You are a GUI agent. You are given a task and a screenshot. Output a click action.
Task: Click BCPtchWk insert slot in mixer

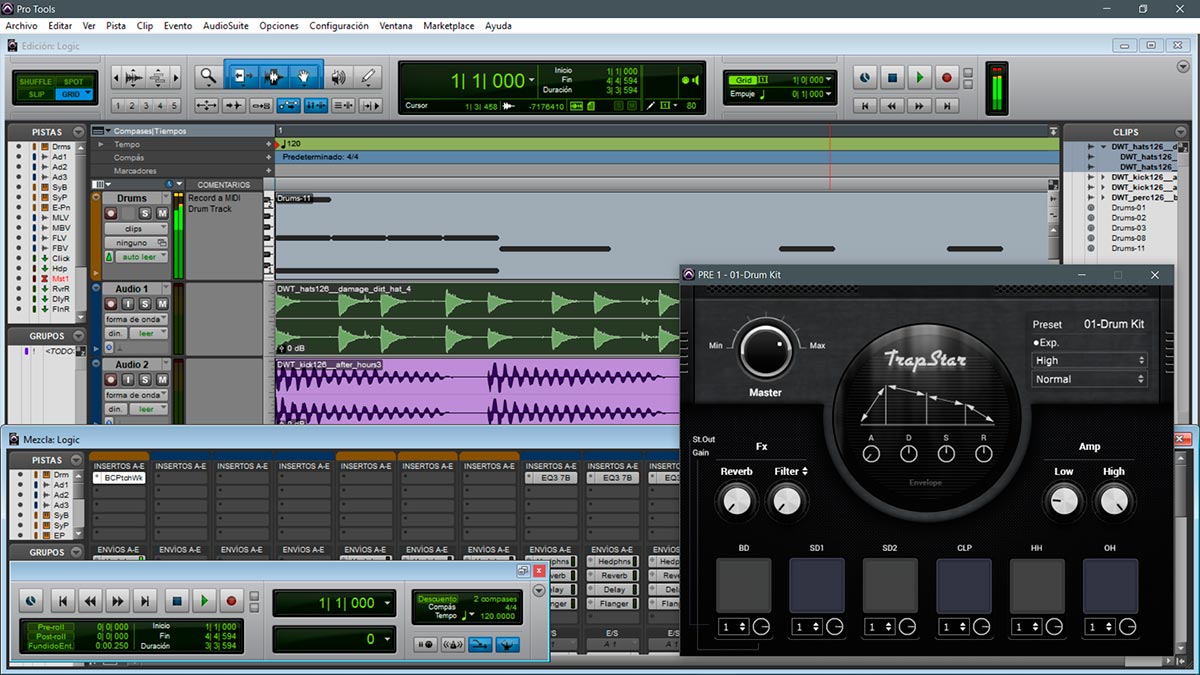click(x=120, y=478)
